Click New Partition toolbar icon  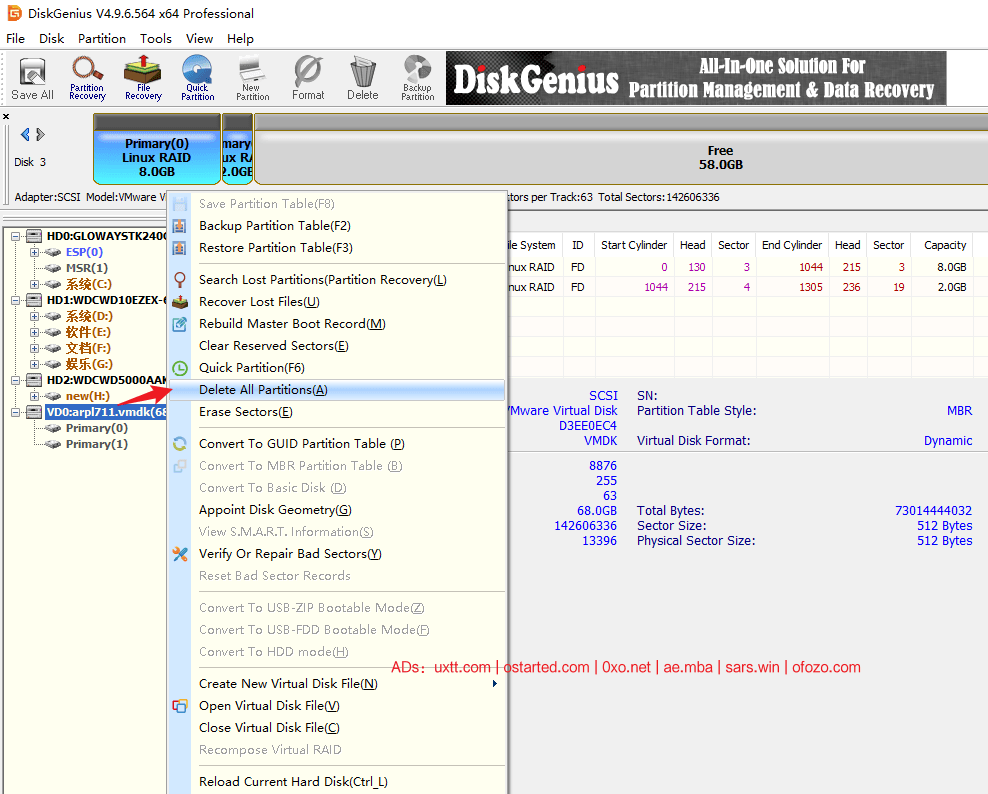[x=253, y=79]
